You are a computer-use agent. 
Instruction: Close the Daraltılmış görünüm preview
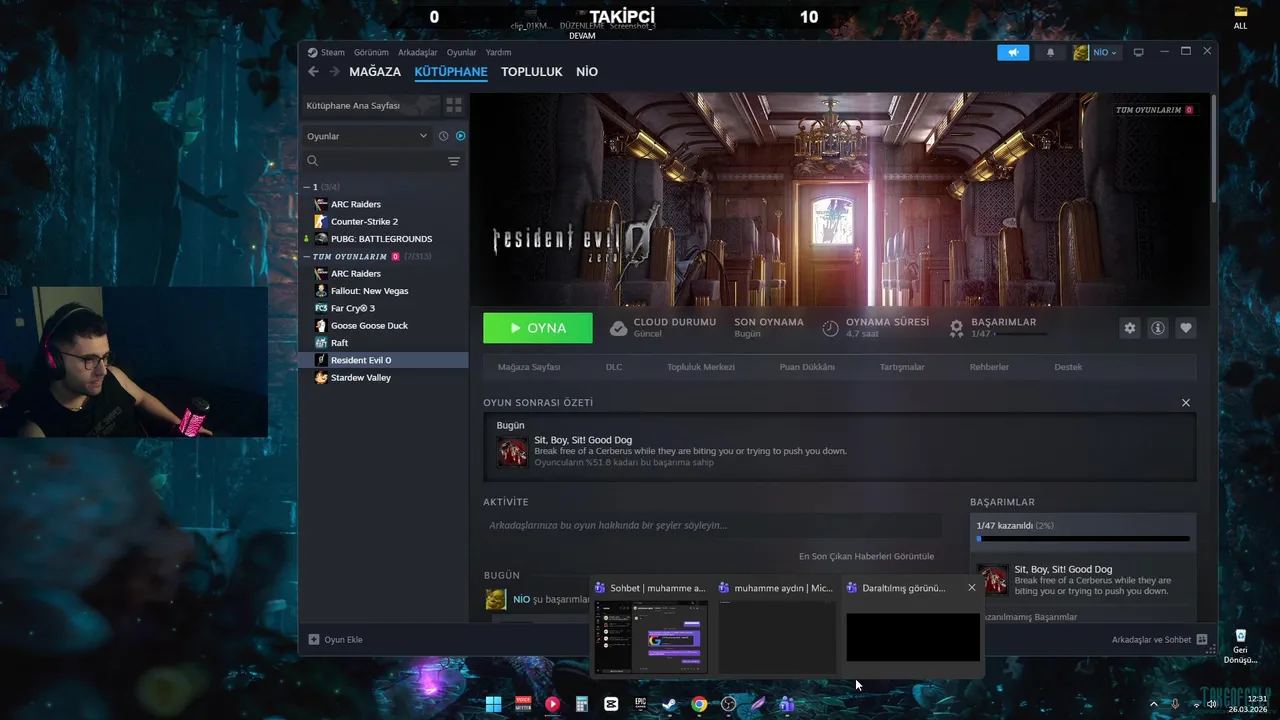point(971,588)
